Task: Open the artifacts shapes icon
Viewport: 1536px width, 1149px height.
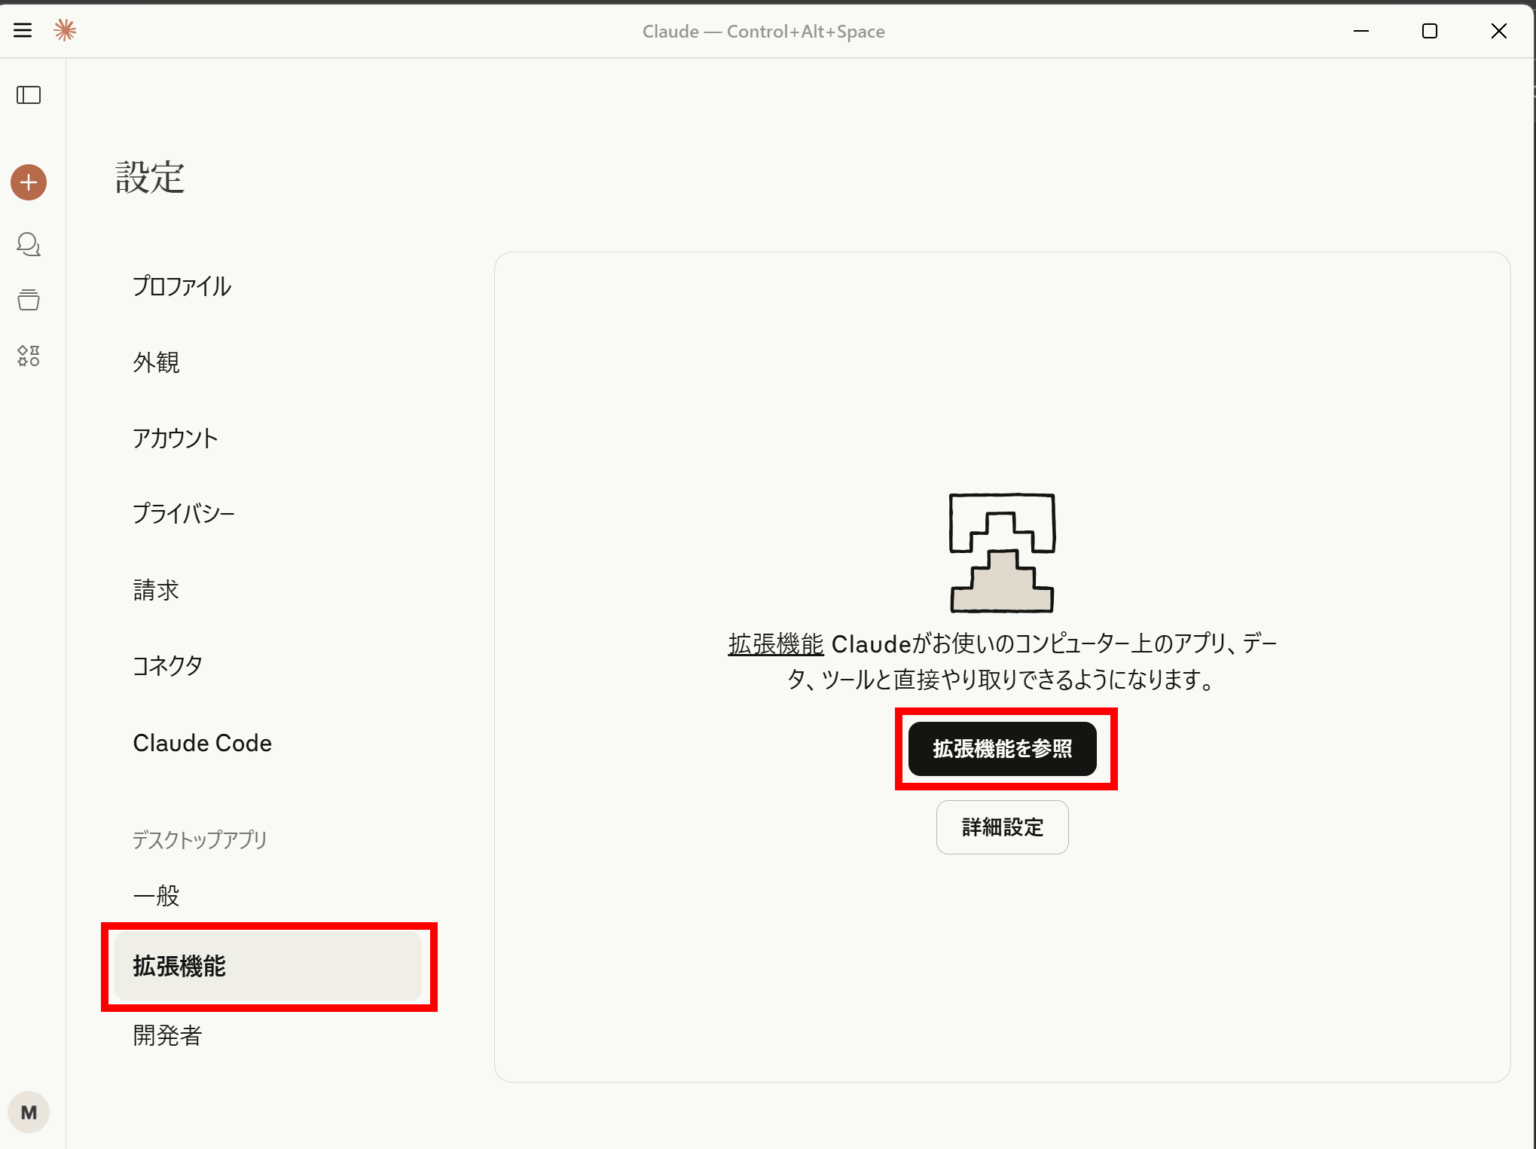Action: tap(29, 356)
